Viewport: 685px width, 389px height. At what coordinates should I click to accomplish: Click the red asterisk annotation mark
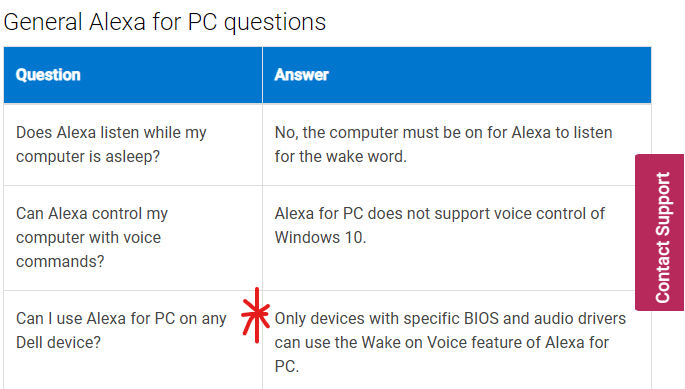pyautogui.click(x=256, y=315)
